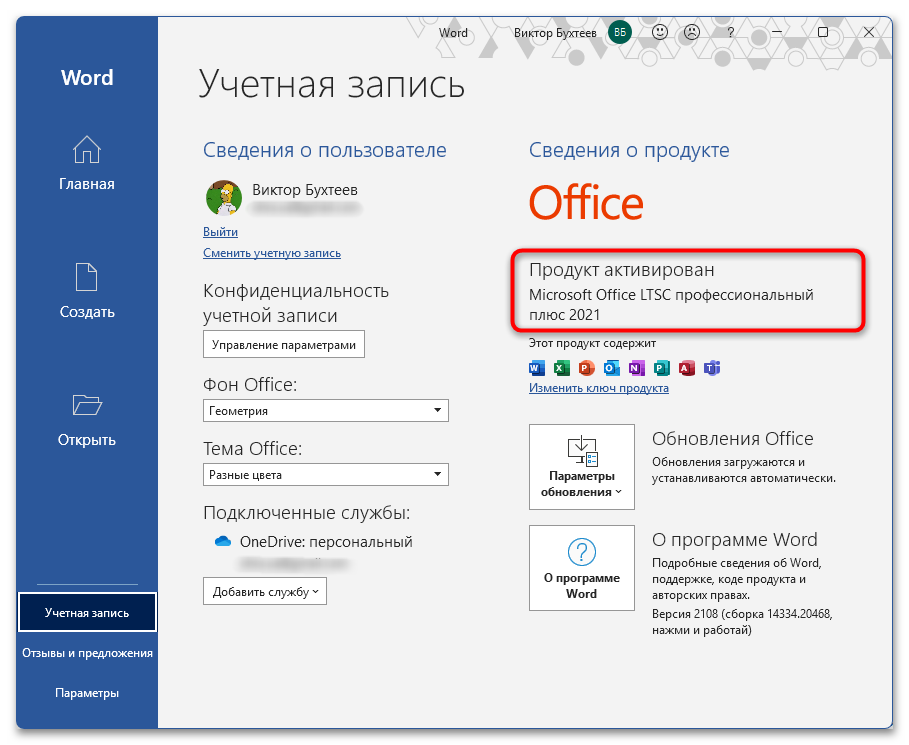Select the Publisher icon in product list
Screen dimensions: 909x745
[x=661, y=368]
